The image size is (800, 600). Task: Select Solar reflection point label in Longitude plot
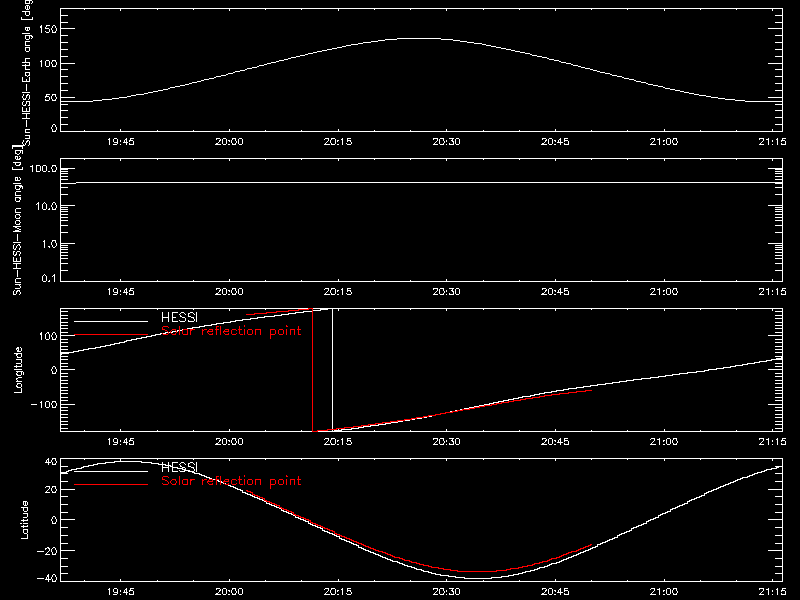click(231, 331)
